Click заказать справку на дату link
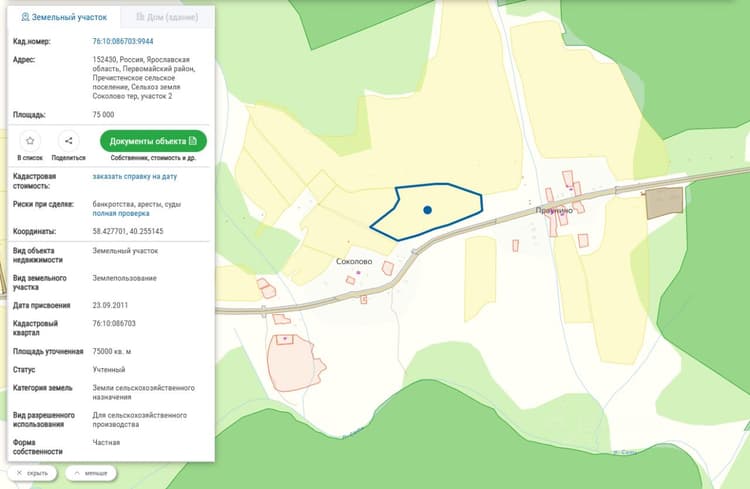 135,177
